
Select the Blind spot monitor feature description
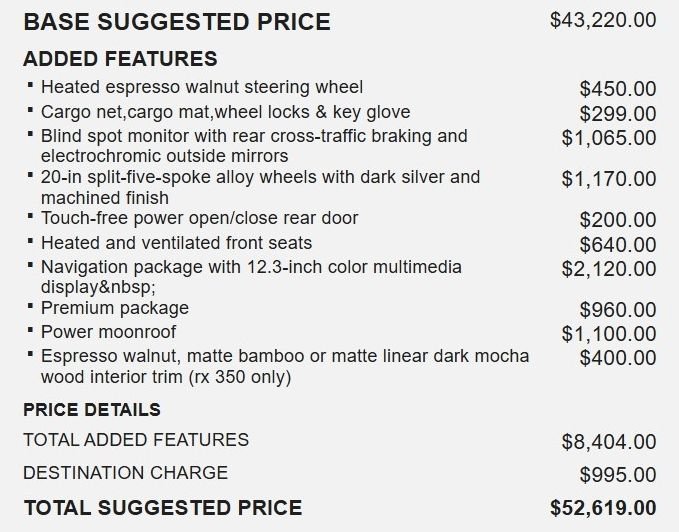coord(254,146)
